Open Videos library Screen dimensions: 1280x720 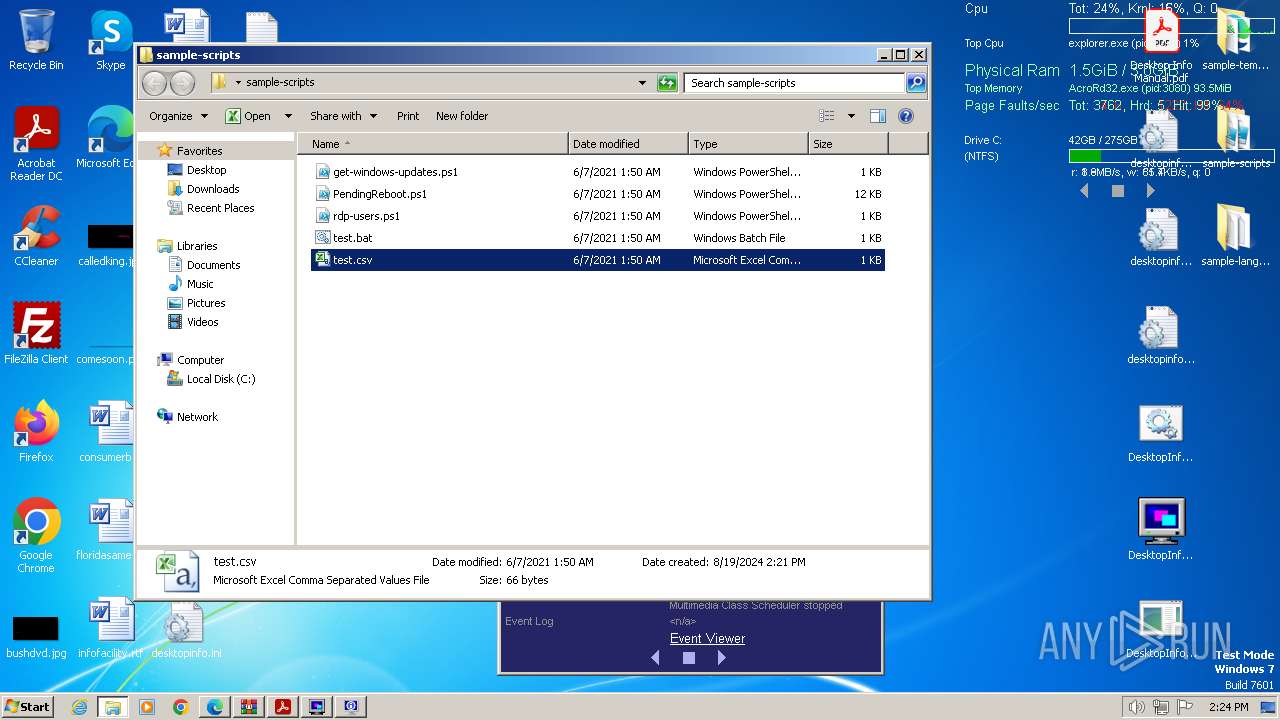(x=202, y=322)
